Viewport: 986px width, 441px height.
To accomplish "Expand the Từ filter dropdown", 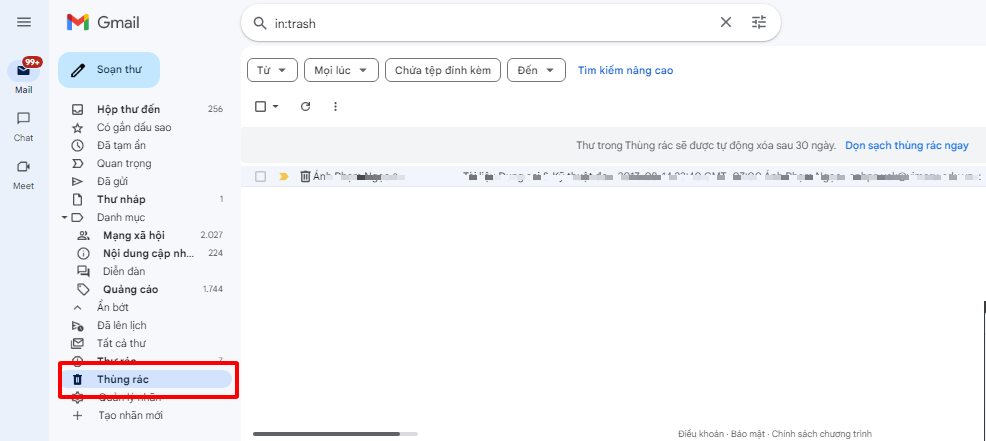I will [272, 70].
